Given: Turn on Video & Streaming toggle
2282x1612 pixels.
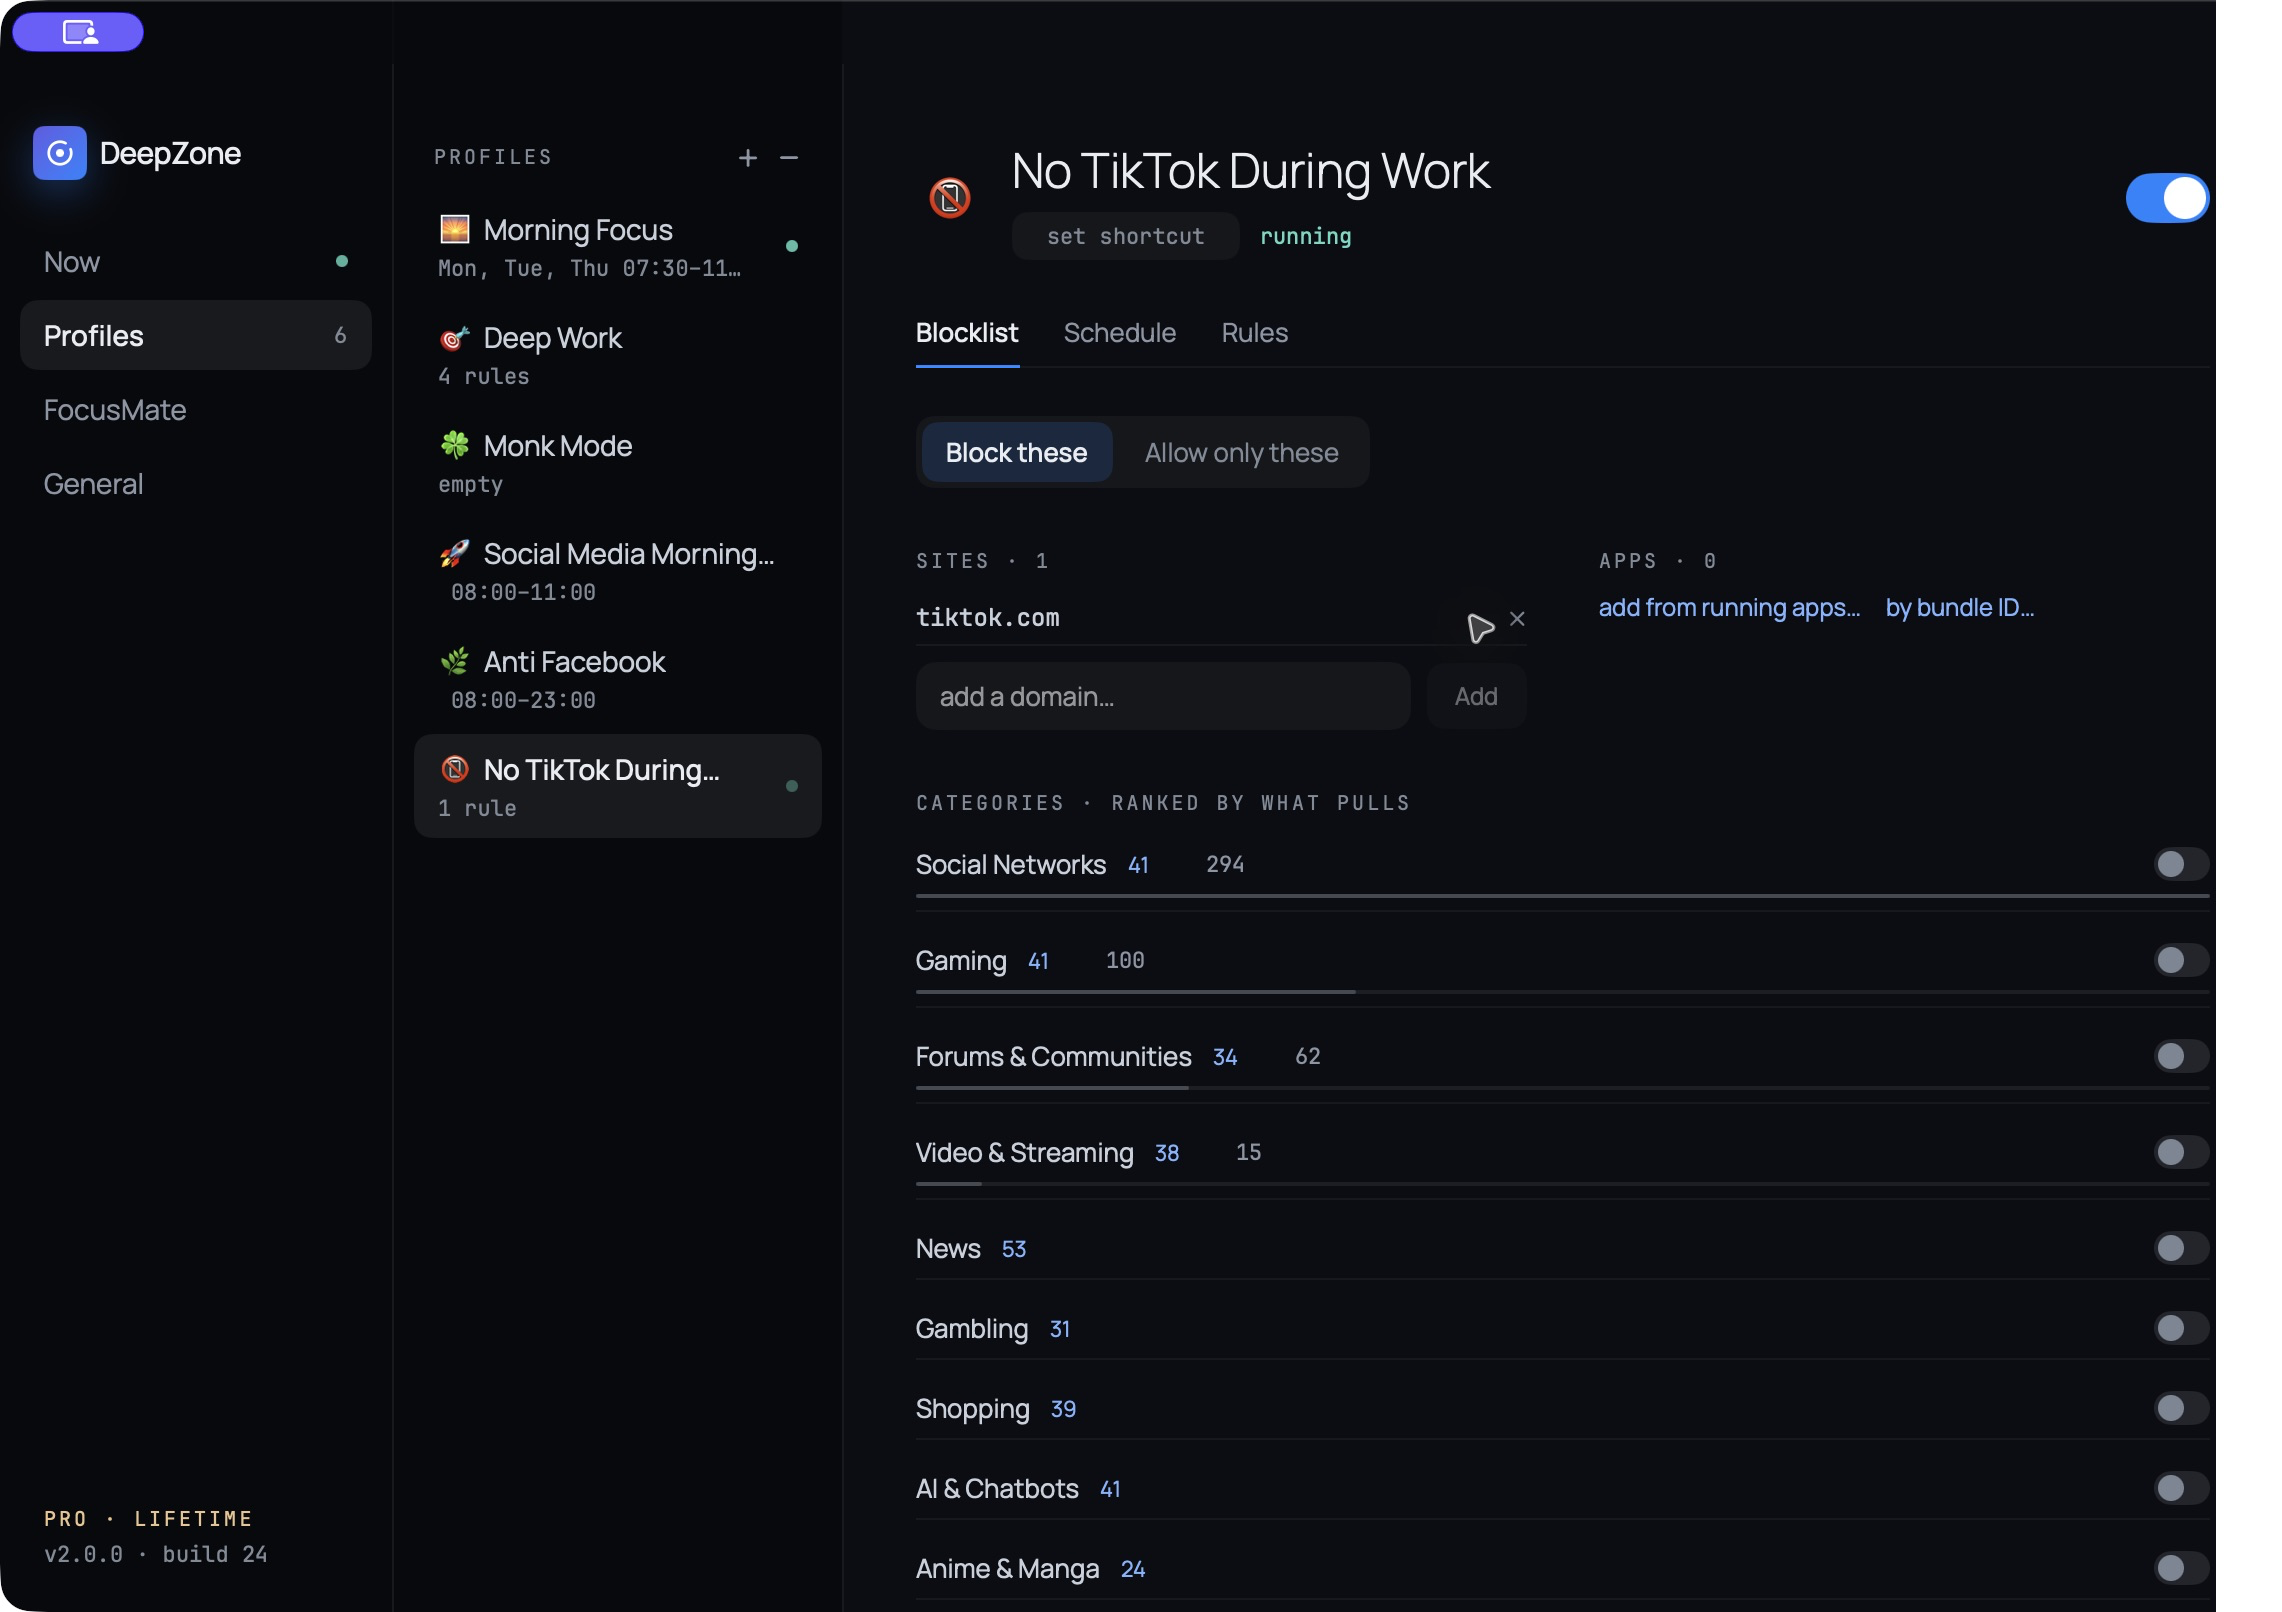Looking at the screenshot, I should (x=2180, y=1152).
